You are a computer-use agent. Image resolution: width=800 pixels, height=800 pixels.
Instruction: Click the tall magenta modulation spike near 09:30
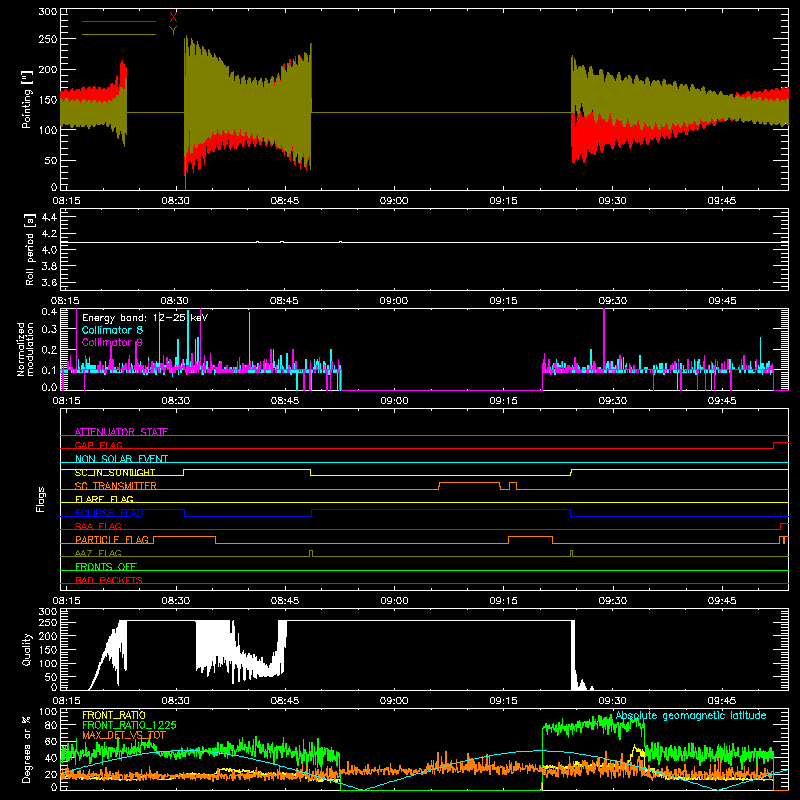tap(604, 338)
